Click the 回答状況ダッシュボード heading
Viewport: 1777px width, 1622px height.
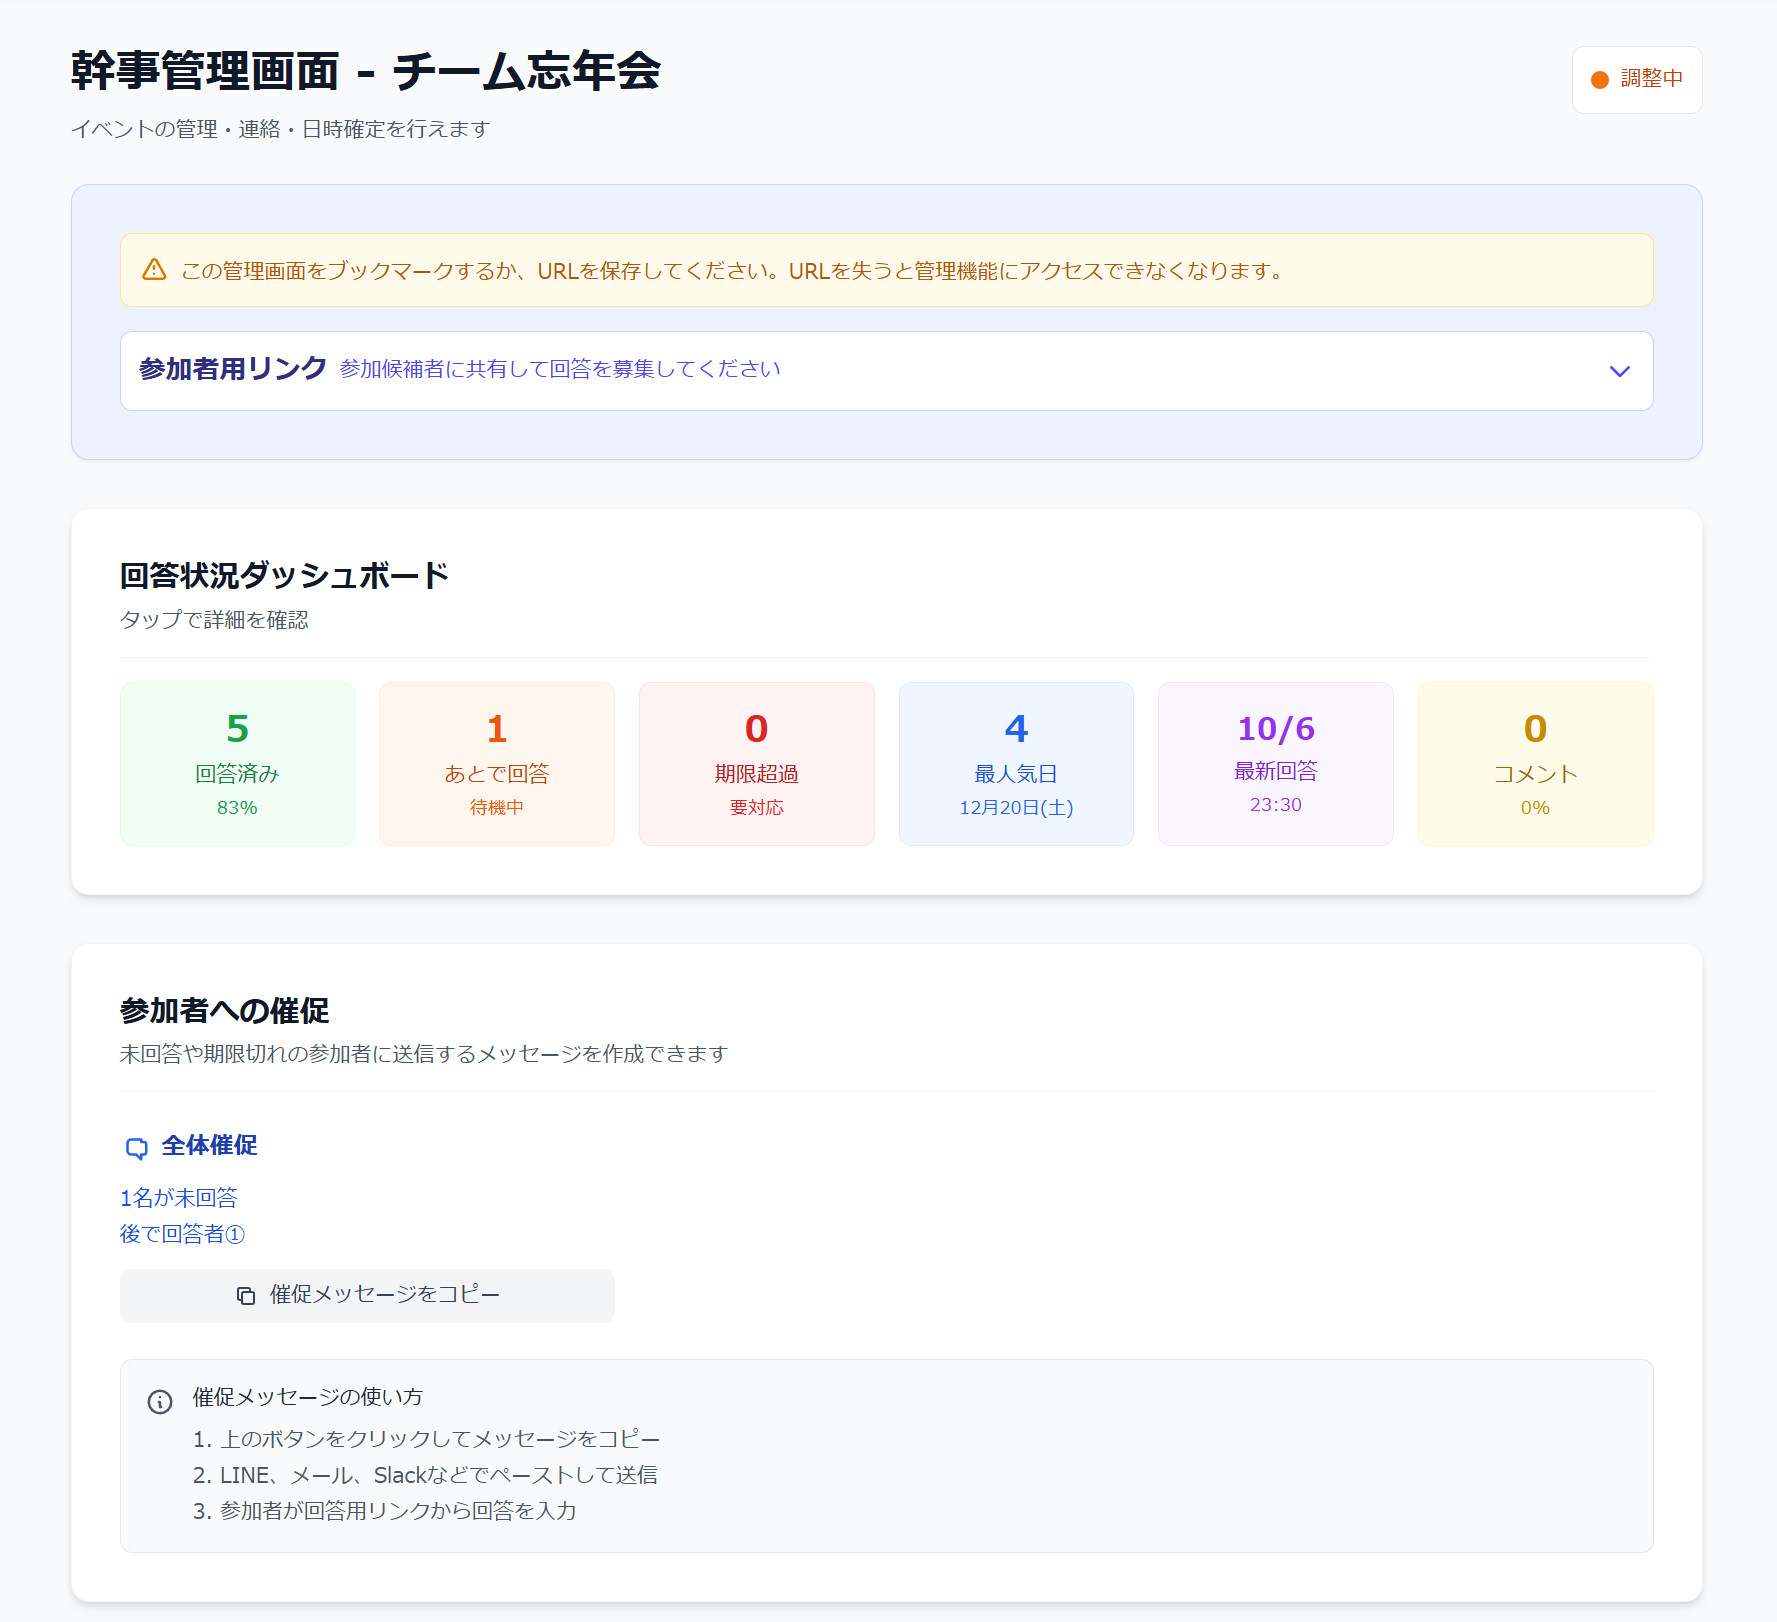tap(285, 576)
